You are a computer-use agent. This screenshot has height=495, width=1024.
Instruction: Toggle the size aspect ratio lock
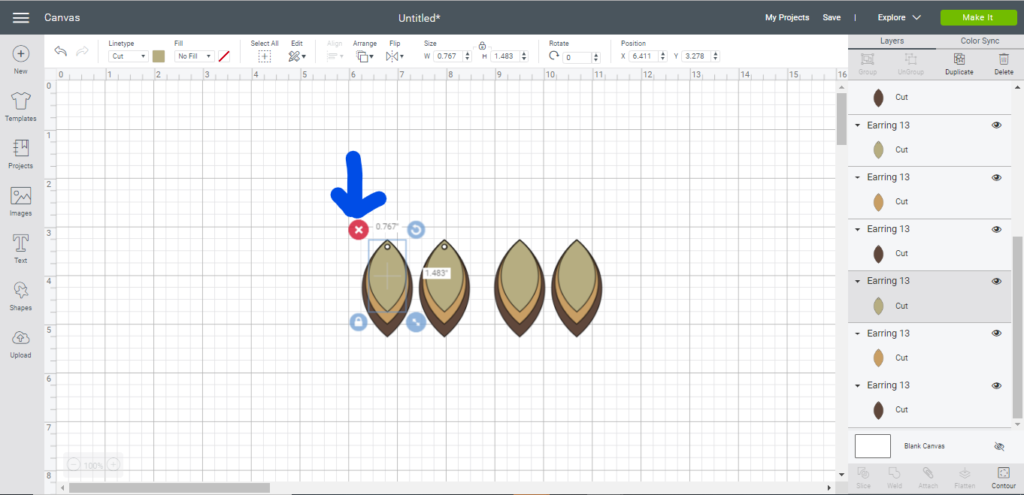(x=482, y=46)
